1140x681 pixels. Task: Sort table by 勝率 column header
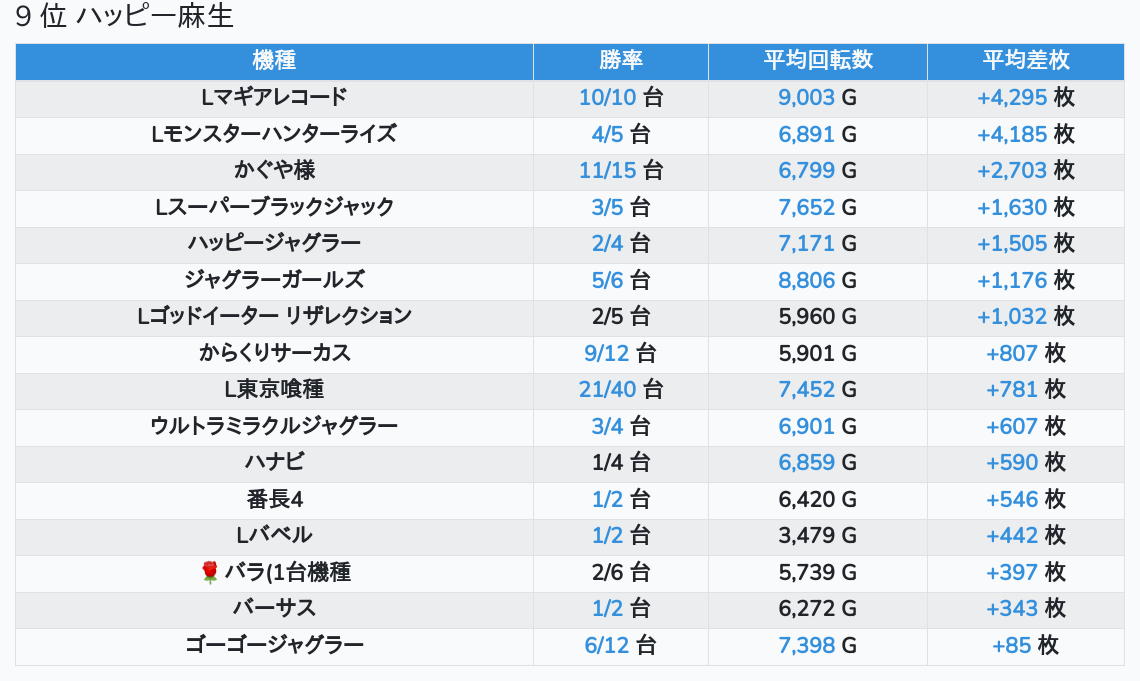coord(621,60)
